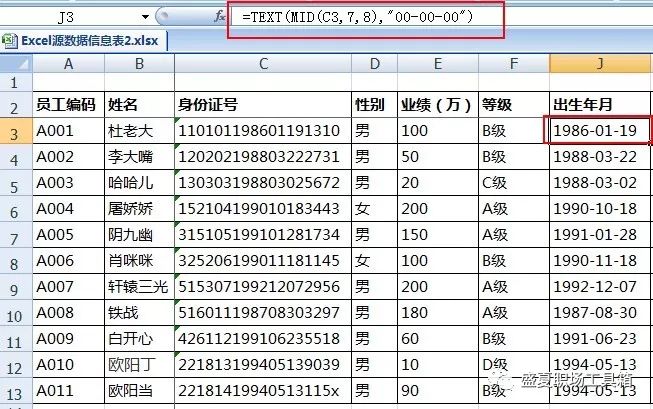Select the name cell 白开心
Image resolution: width=653 pixels, height=409 pixels.
(140, 339)
